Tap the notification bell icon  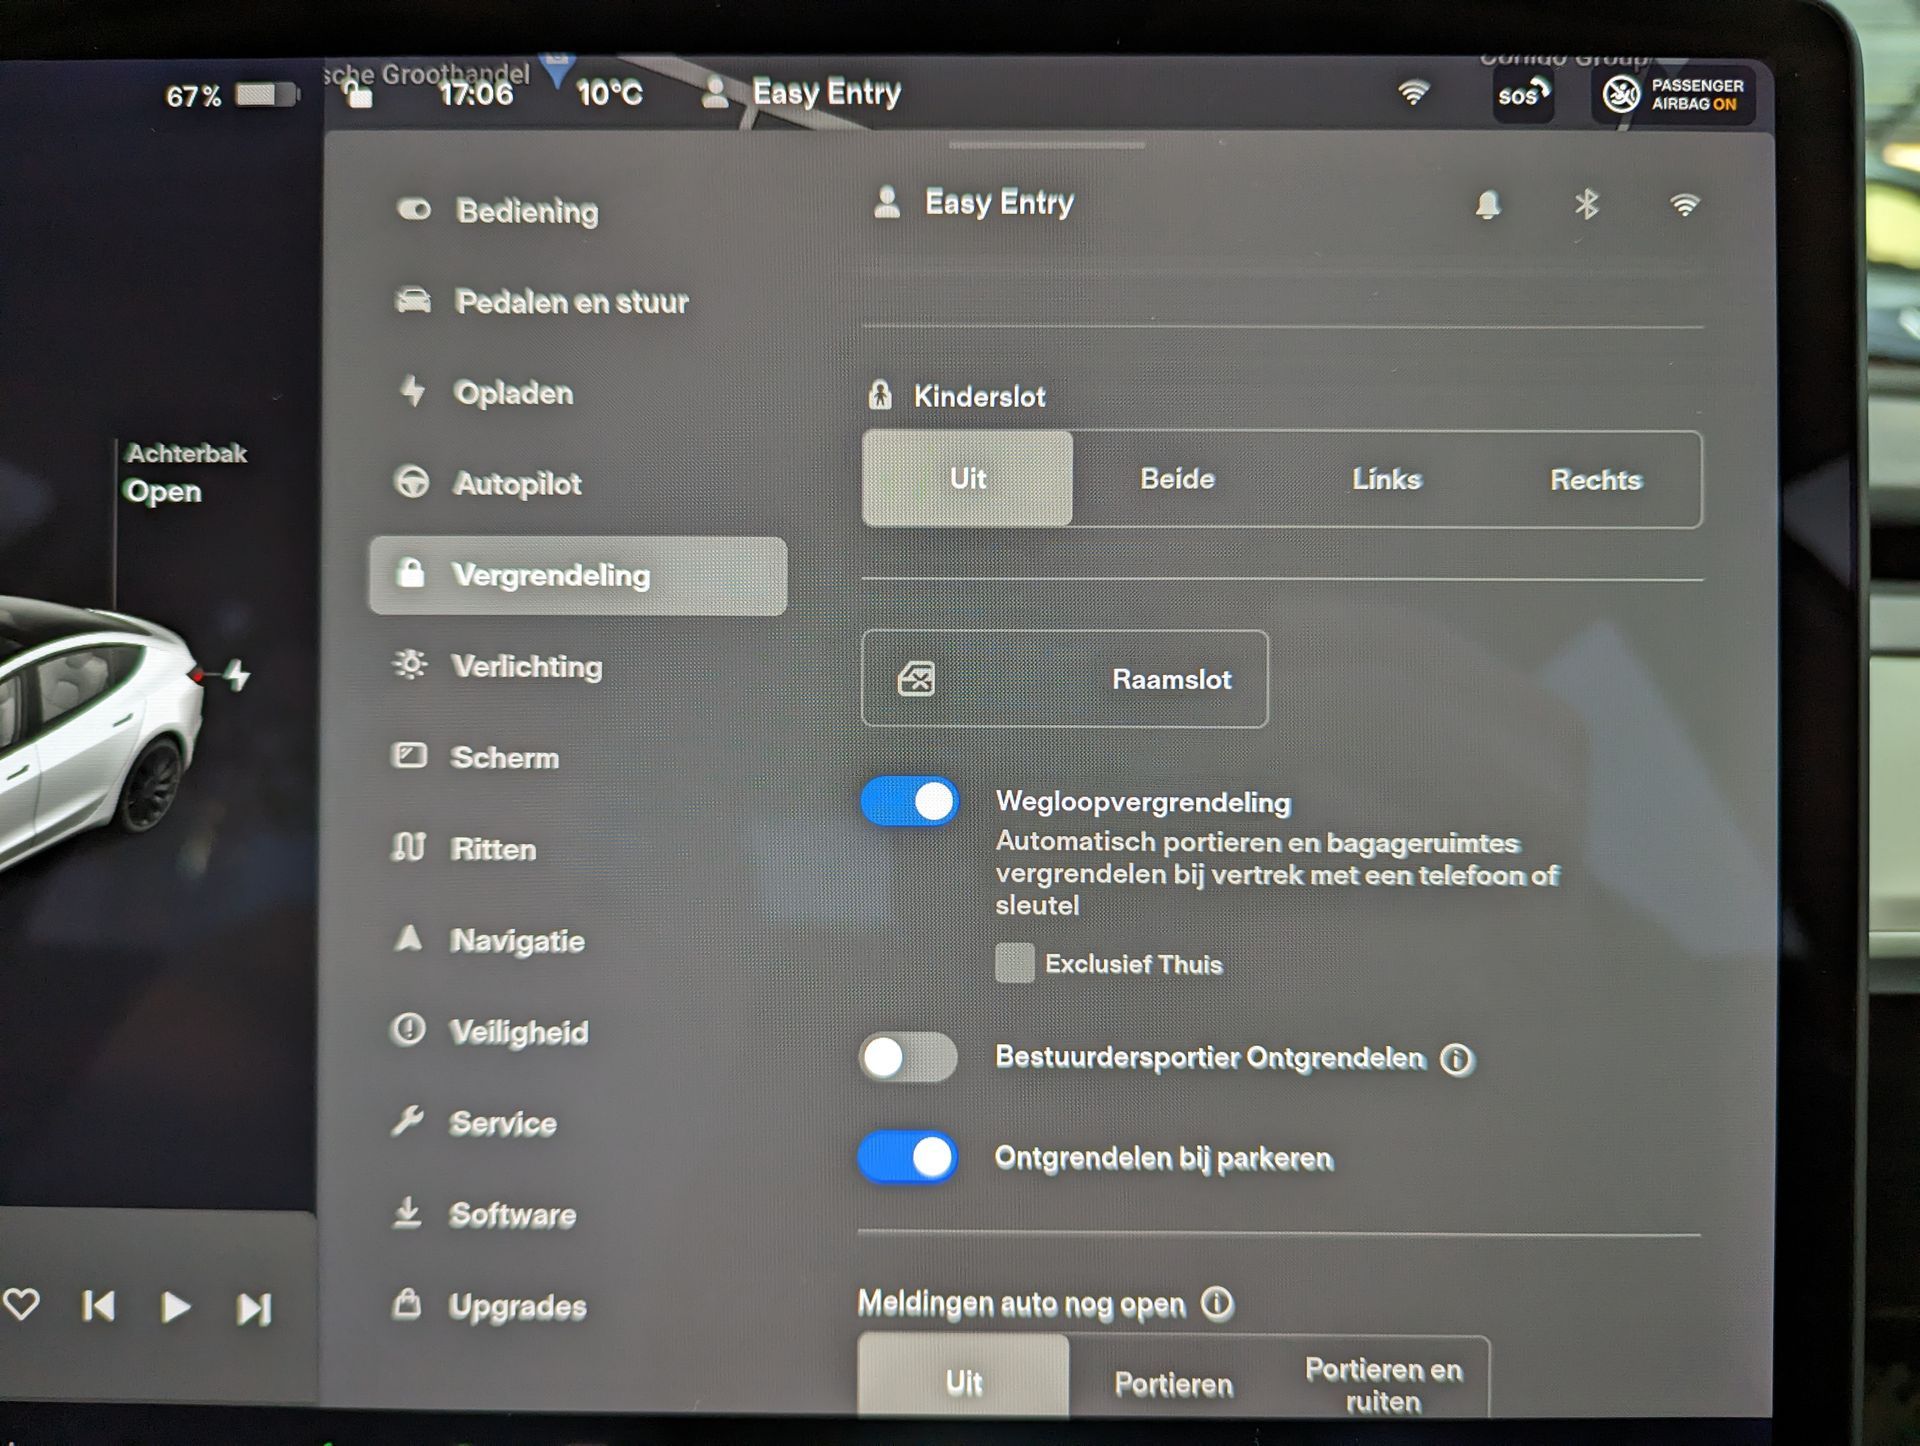pyautogui.click(x=1488, y=205)
